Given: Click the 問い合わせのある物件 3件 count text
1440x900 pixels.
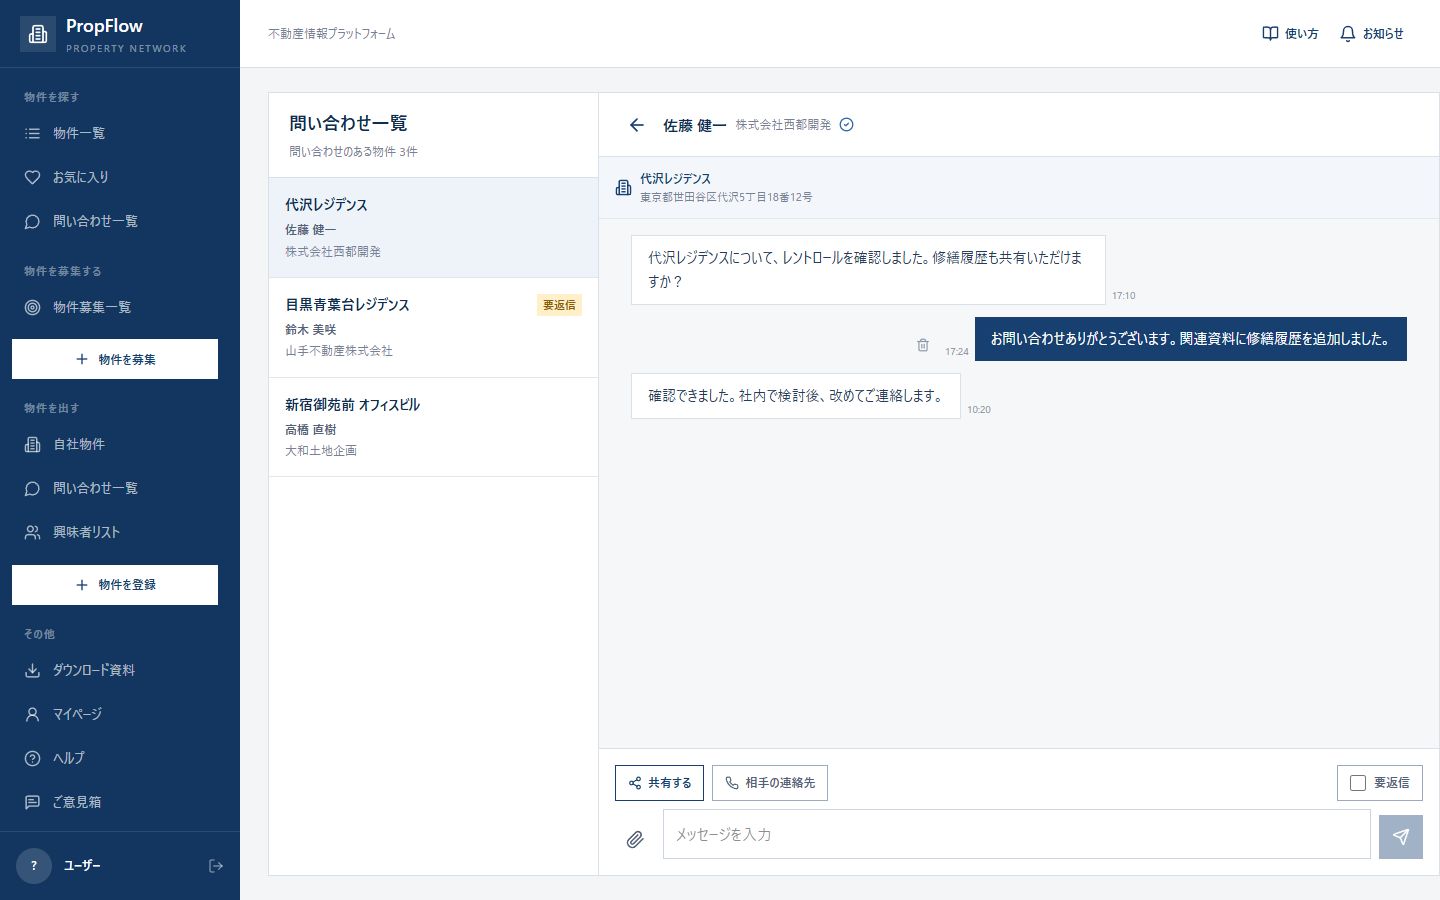Looking at the screenshot, I should 354,152.
